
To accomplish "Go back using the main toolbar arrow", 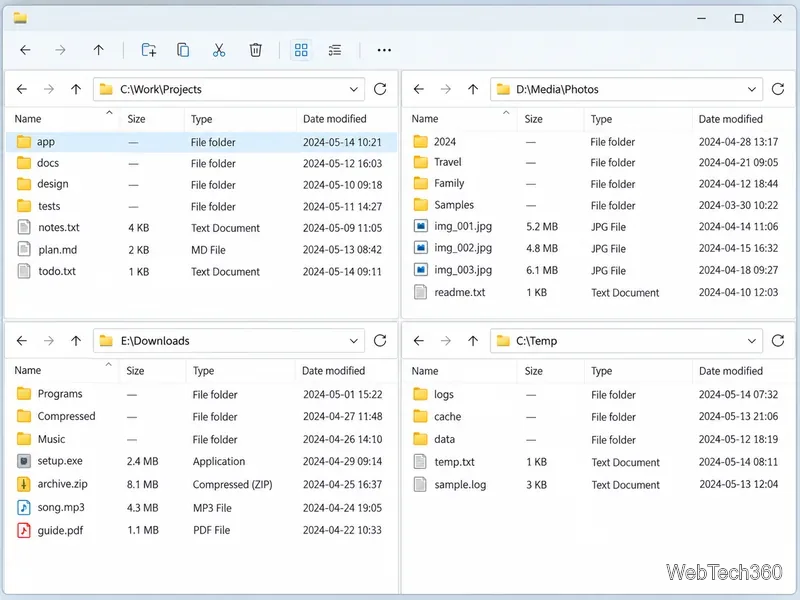I will click(25, 50).
